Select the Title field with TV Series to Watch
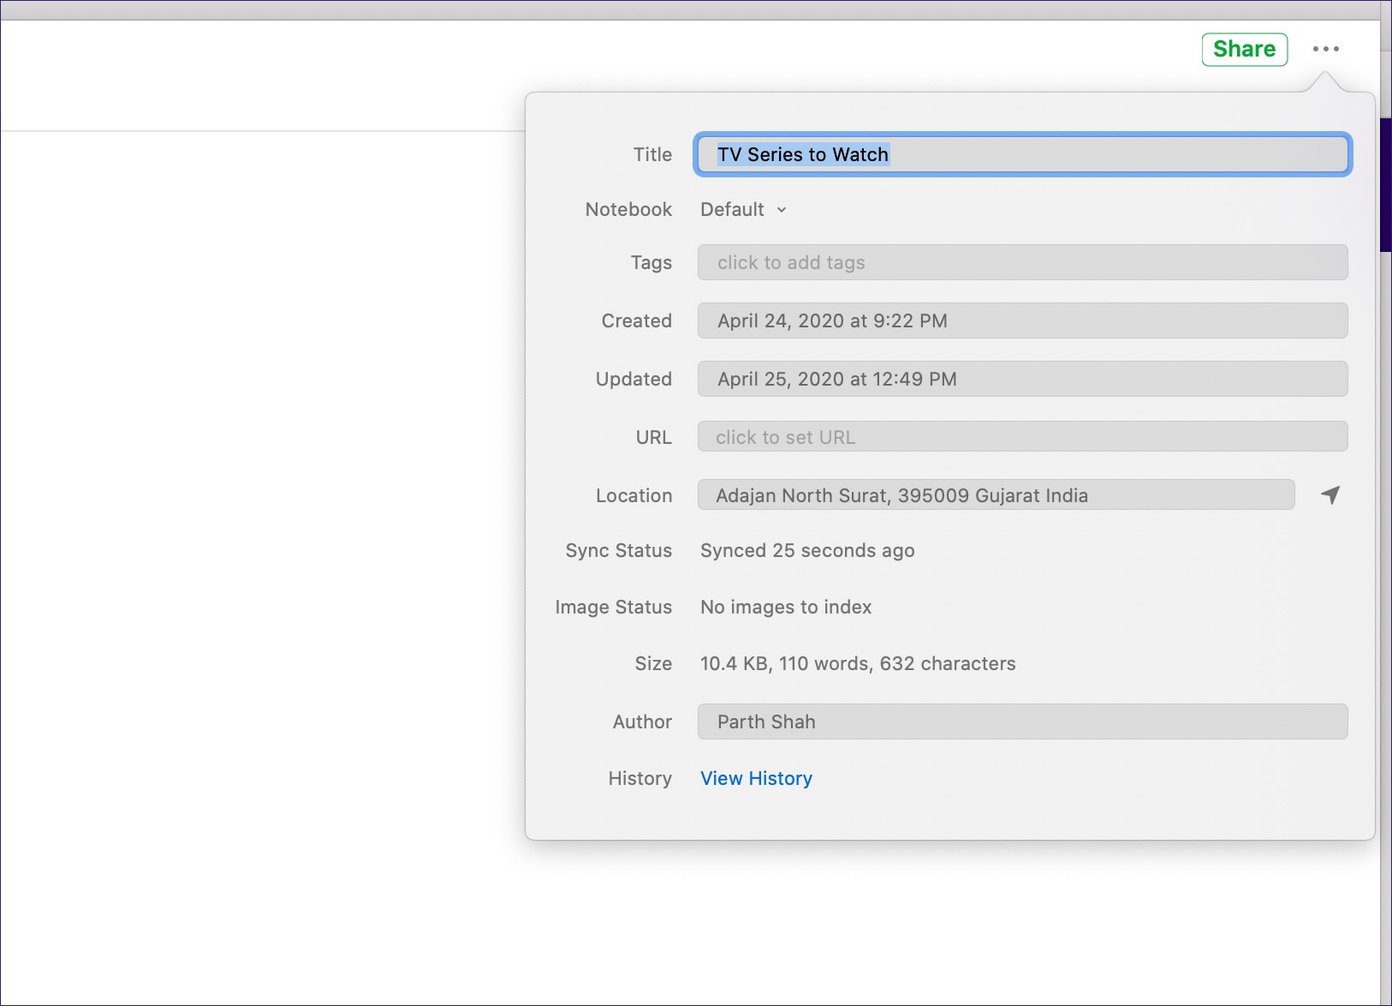Screen dimensions: 1392x1006 [x=1022, y=154]
